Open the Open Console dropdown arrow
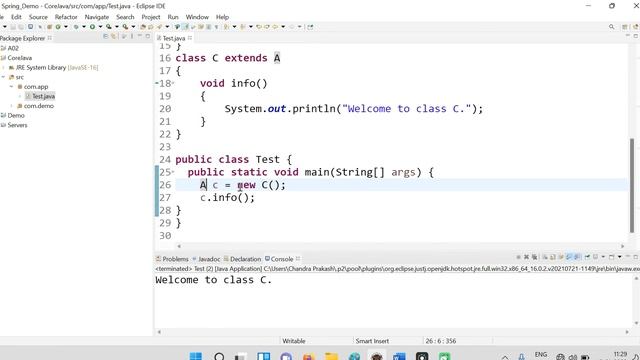Image resolution: width=640 pixels, height=360 pixels. 620,257
